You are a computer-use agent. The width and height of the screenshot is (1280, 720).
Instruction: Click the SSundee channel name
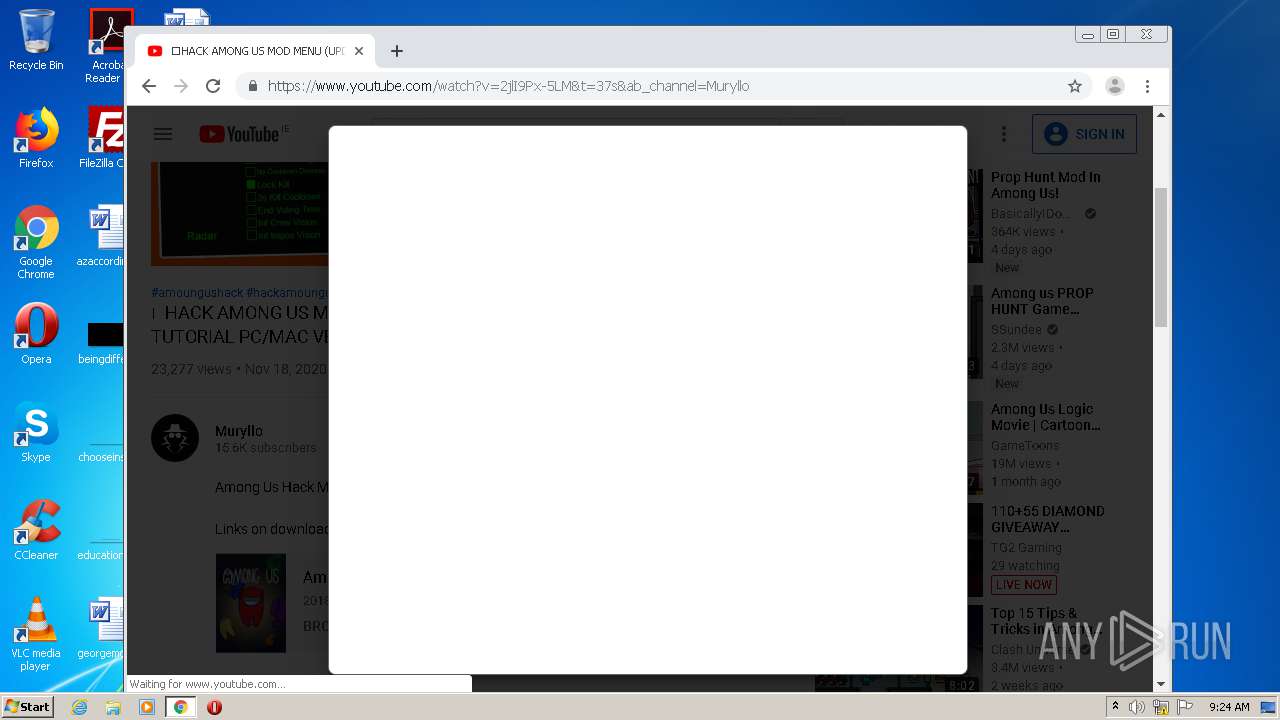click(1016, 330)
